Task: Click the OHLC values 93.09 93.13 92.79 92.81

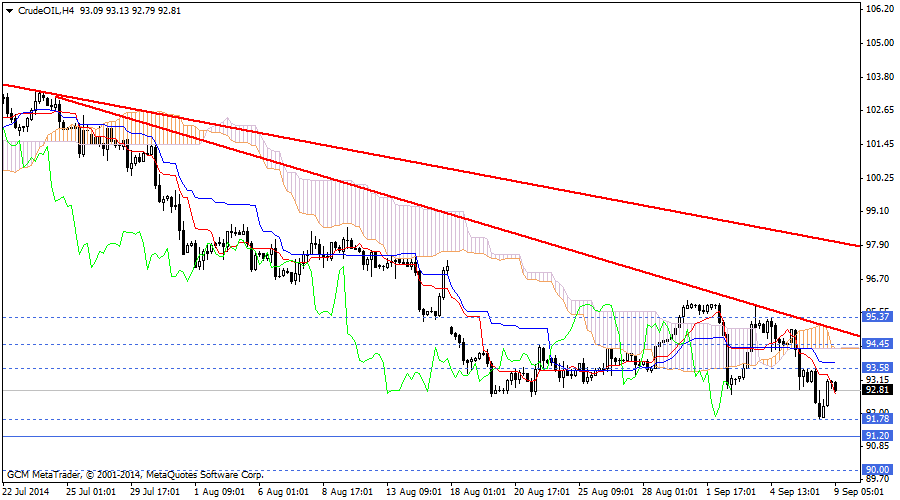Action: tap(125, 12)
